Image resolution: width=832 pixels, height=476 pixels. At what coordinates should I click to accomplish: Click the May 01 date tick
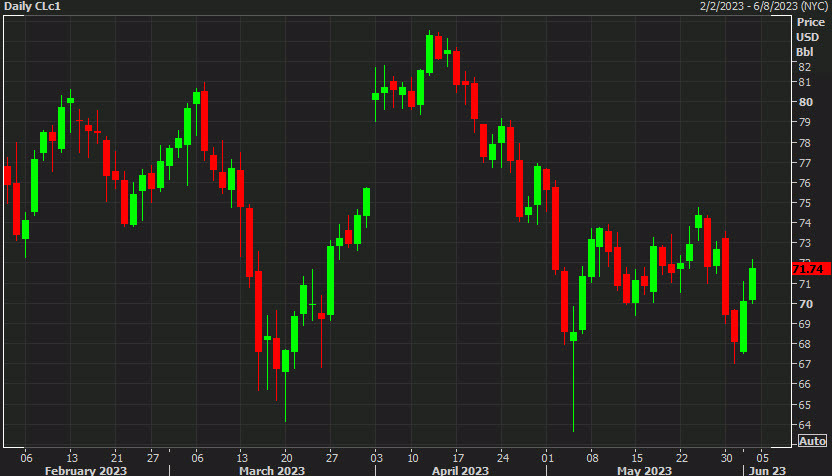[548, 457]
